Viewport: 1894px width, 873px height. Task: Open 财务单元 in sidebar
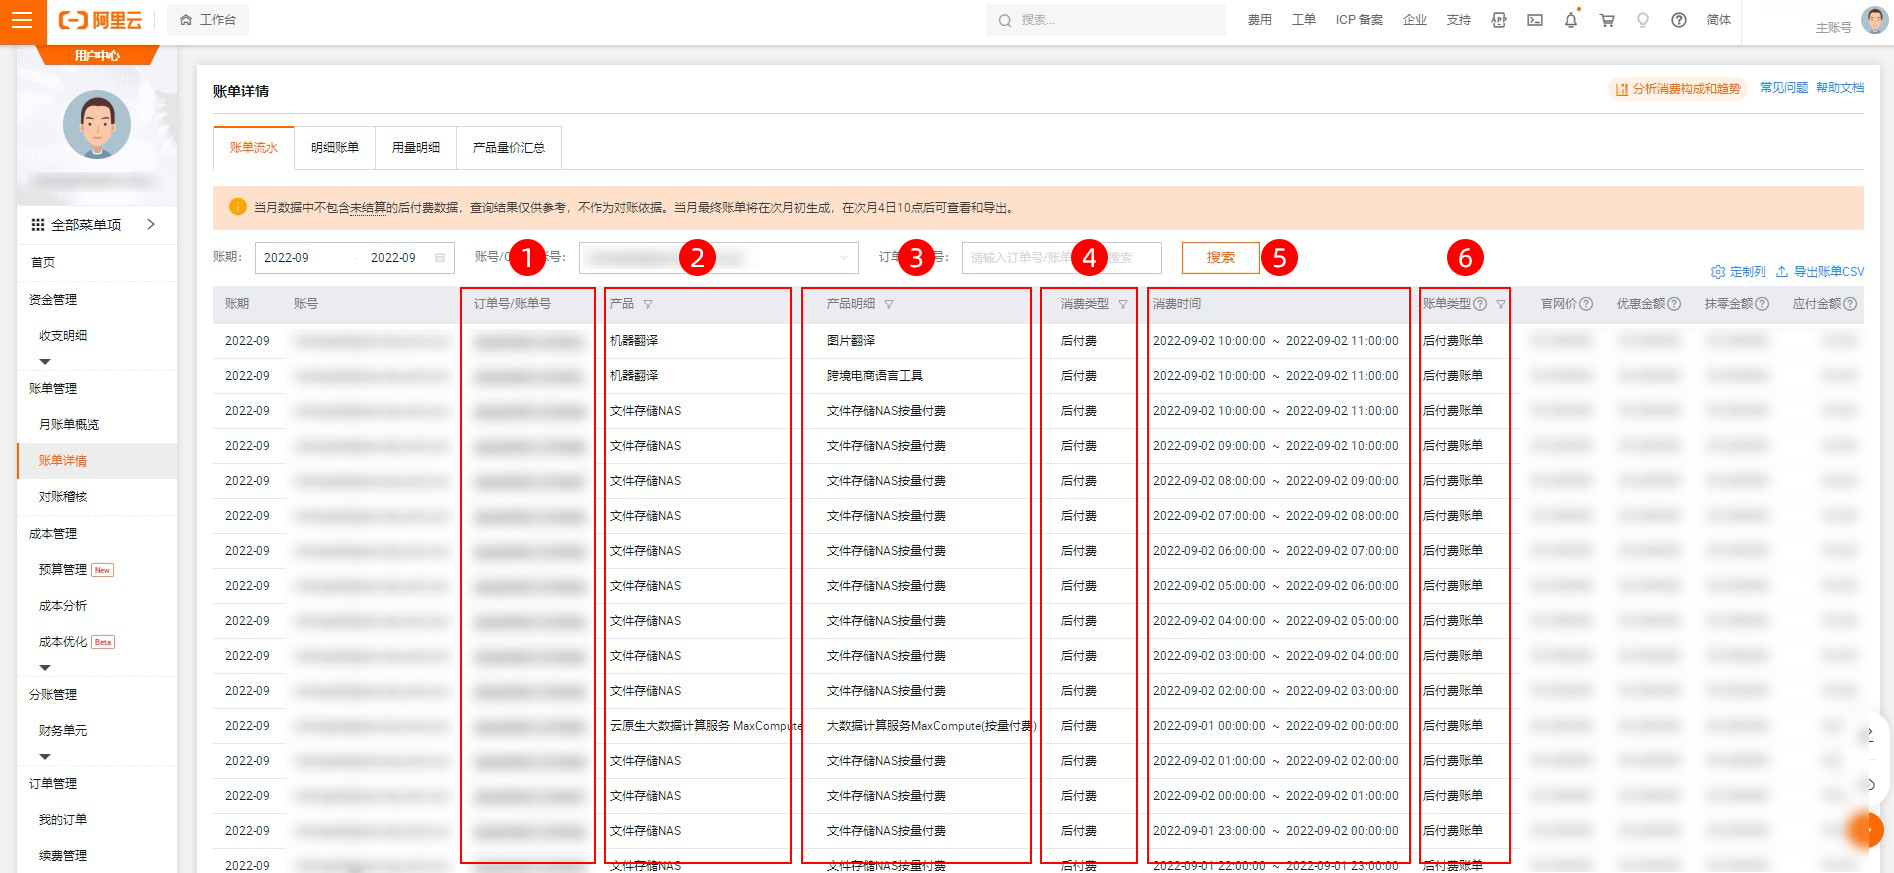(63, 731)
